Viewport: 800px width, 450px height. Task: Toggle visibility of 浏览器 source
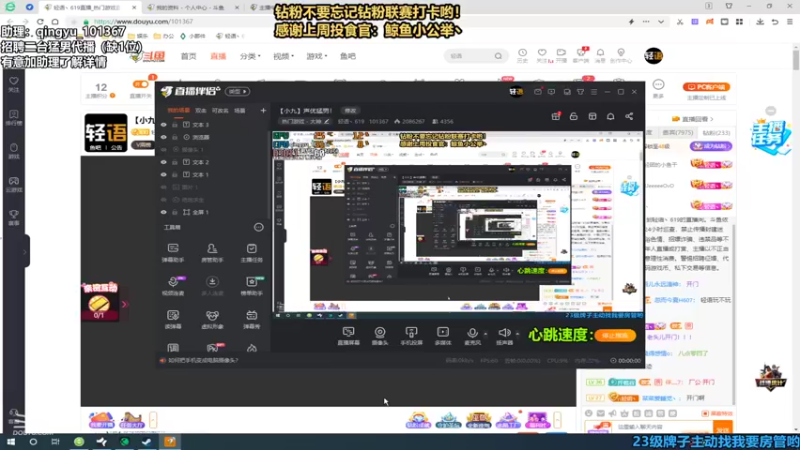pos(163,137)
